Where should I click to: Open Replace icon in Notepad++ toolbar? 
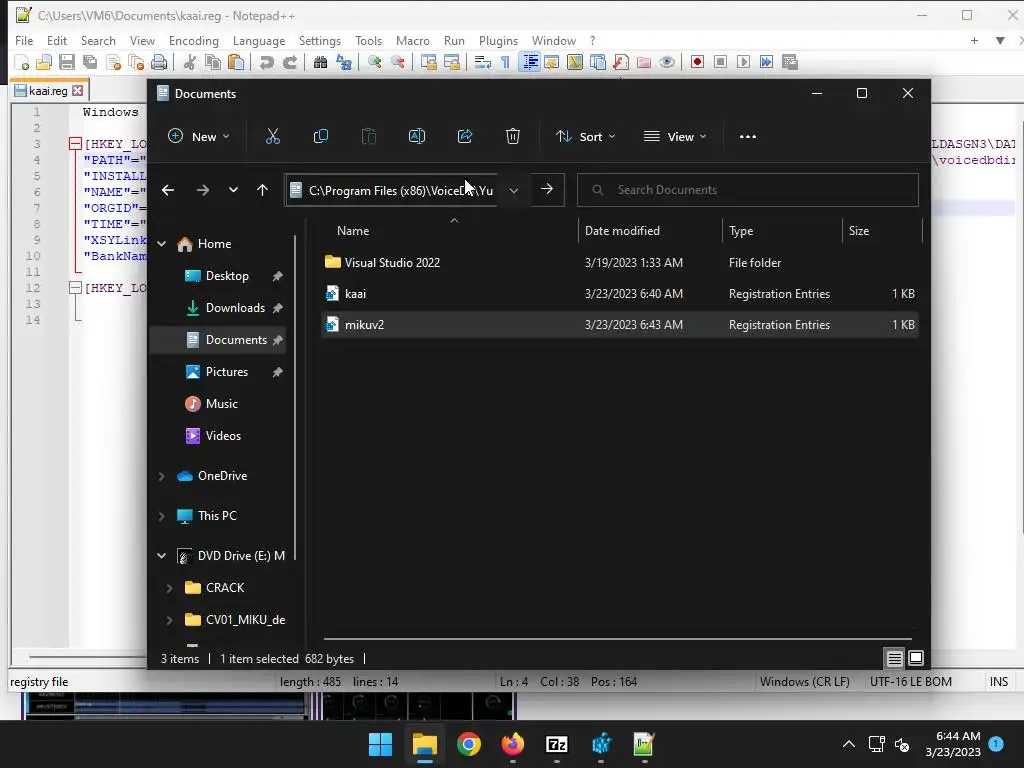(x=344, y=62)
